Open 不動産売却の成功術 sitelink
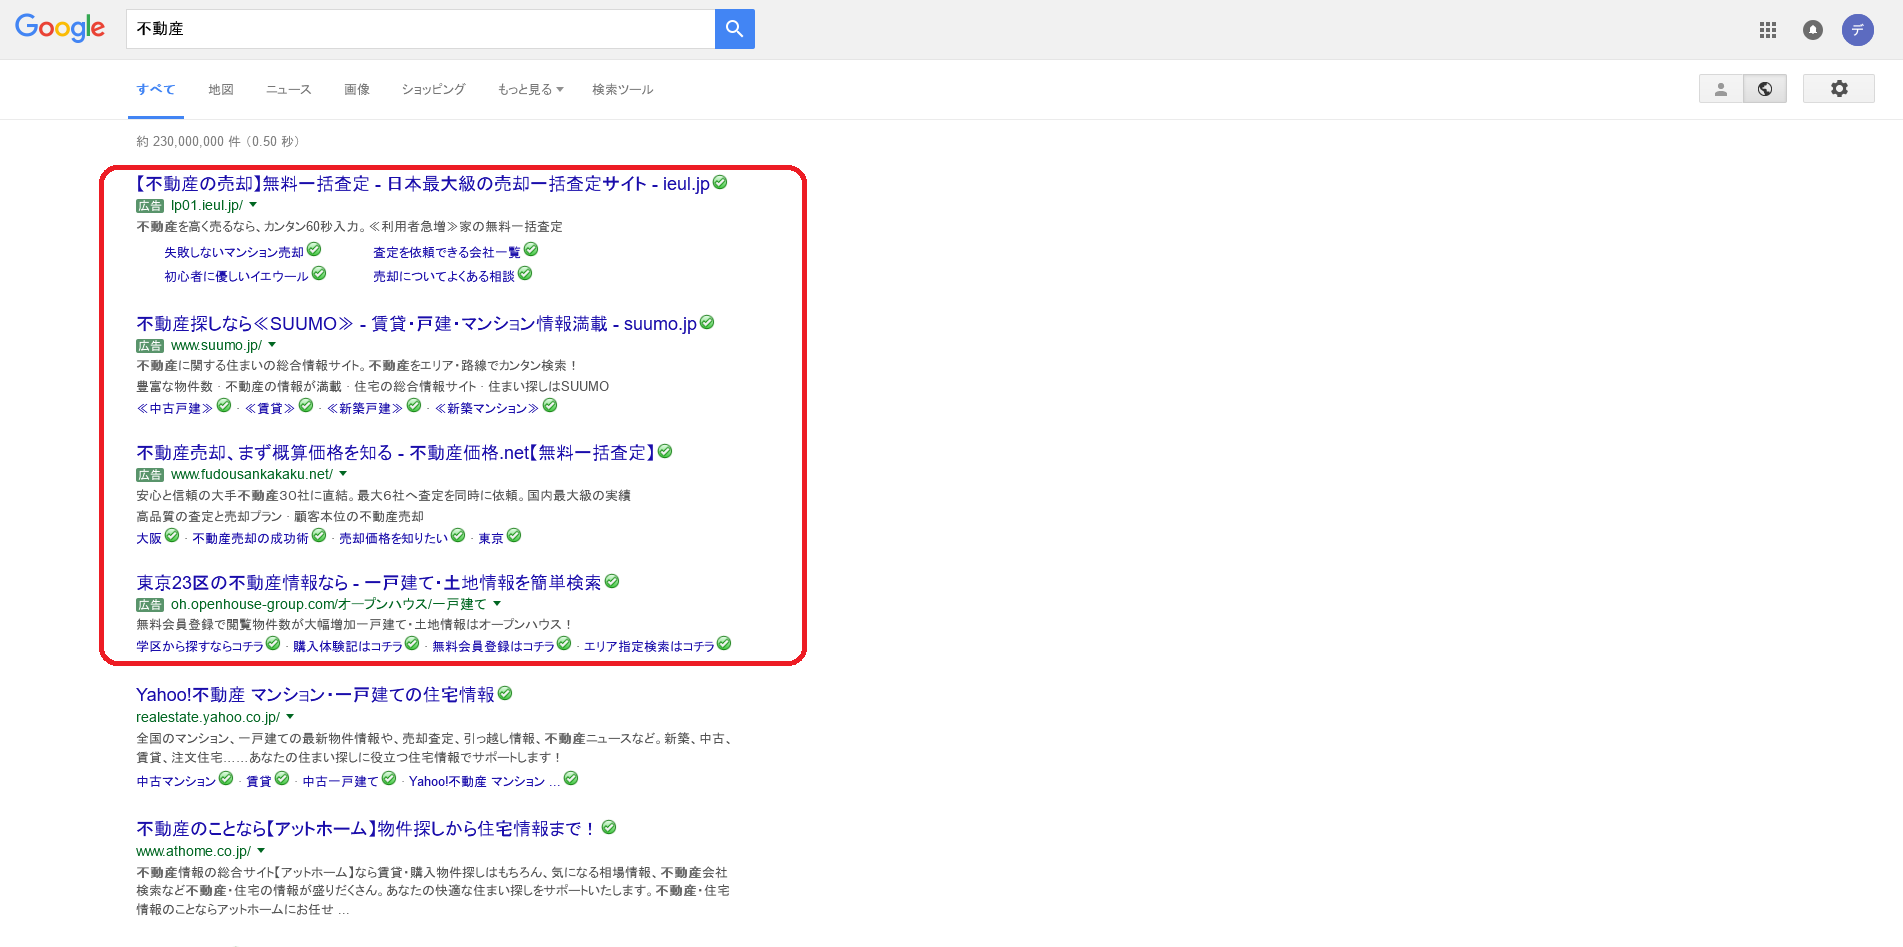The height and width of the screenshot is (947, 1903). point(250,539)
